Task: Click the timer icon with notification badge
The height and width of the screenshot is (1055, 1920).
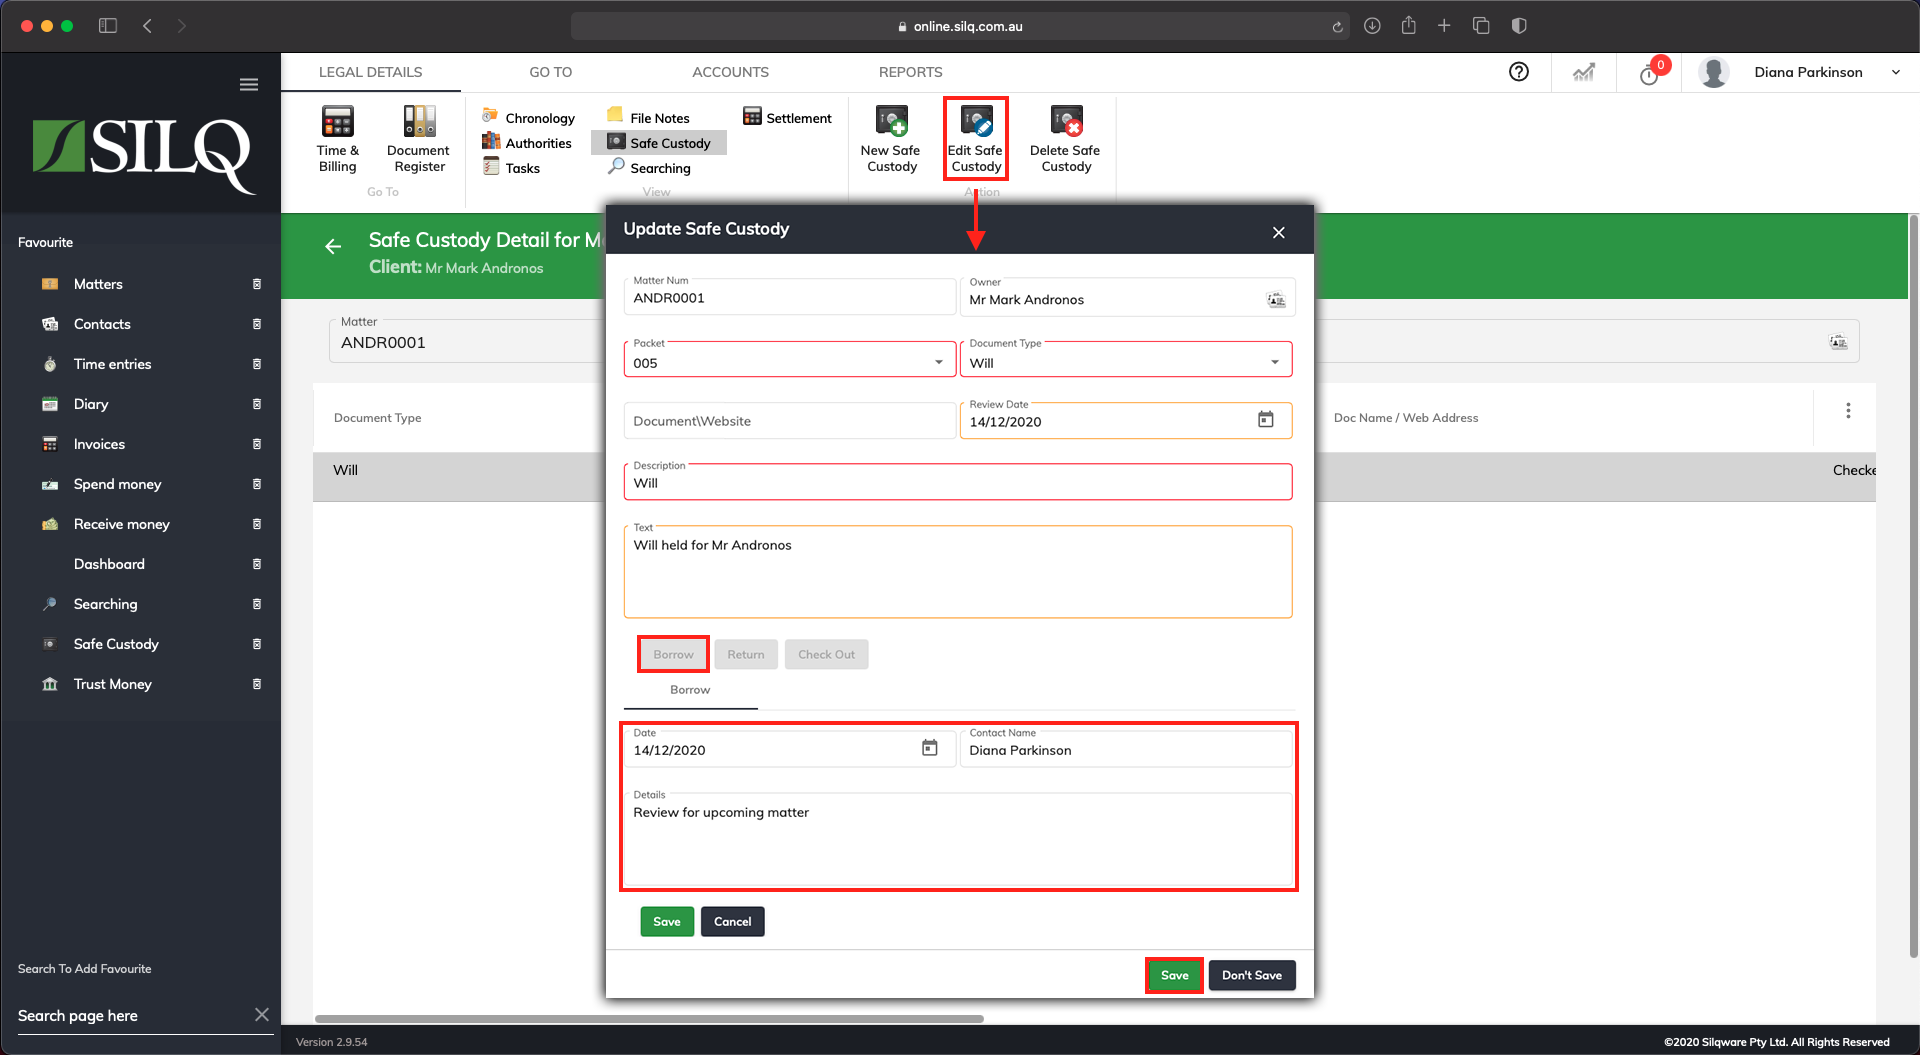Action: tap(1649, 74)
